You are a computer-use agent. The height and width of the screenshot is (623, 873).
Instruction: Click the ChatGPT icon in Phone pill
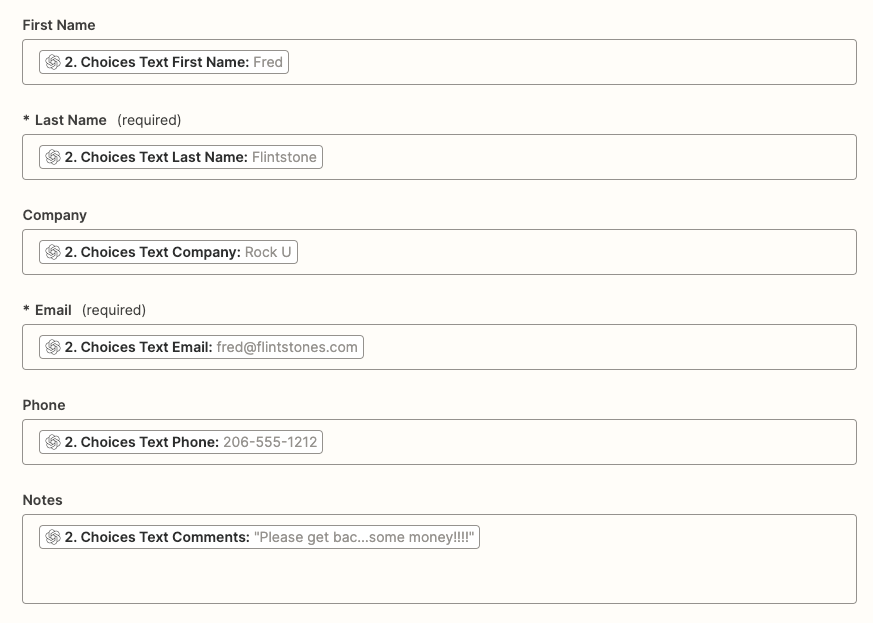point(53,442)
